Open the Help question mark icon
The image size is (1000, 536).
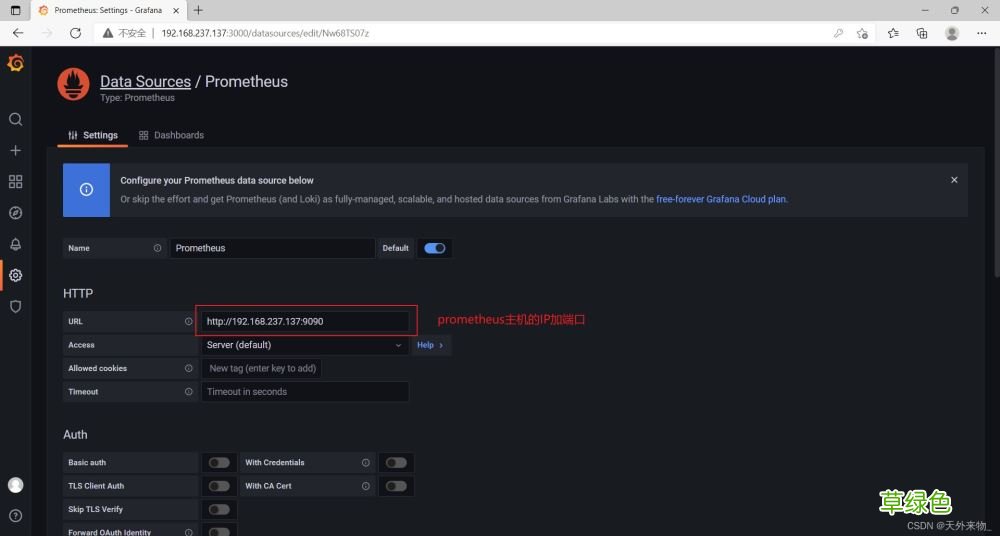click(15, 516)
